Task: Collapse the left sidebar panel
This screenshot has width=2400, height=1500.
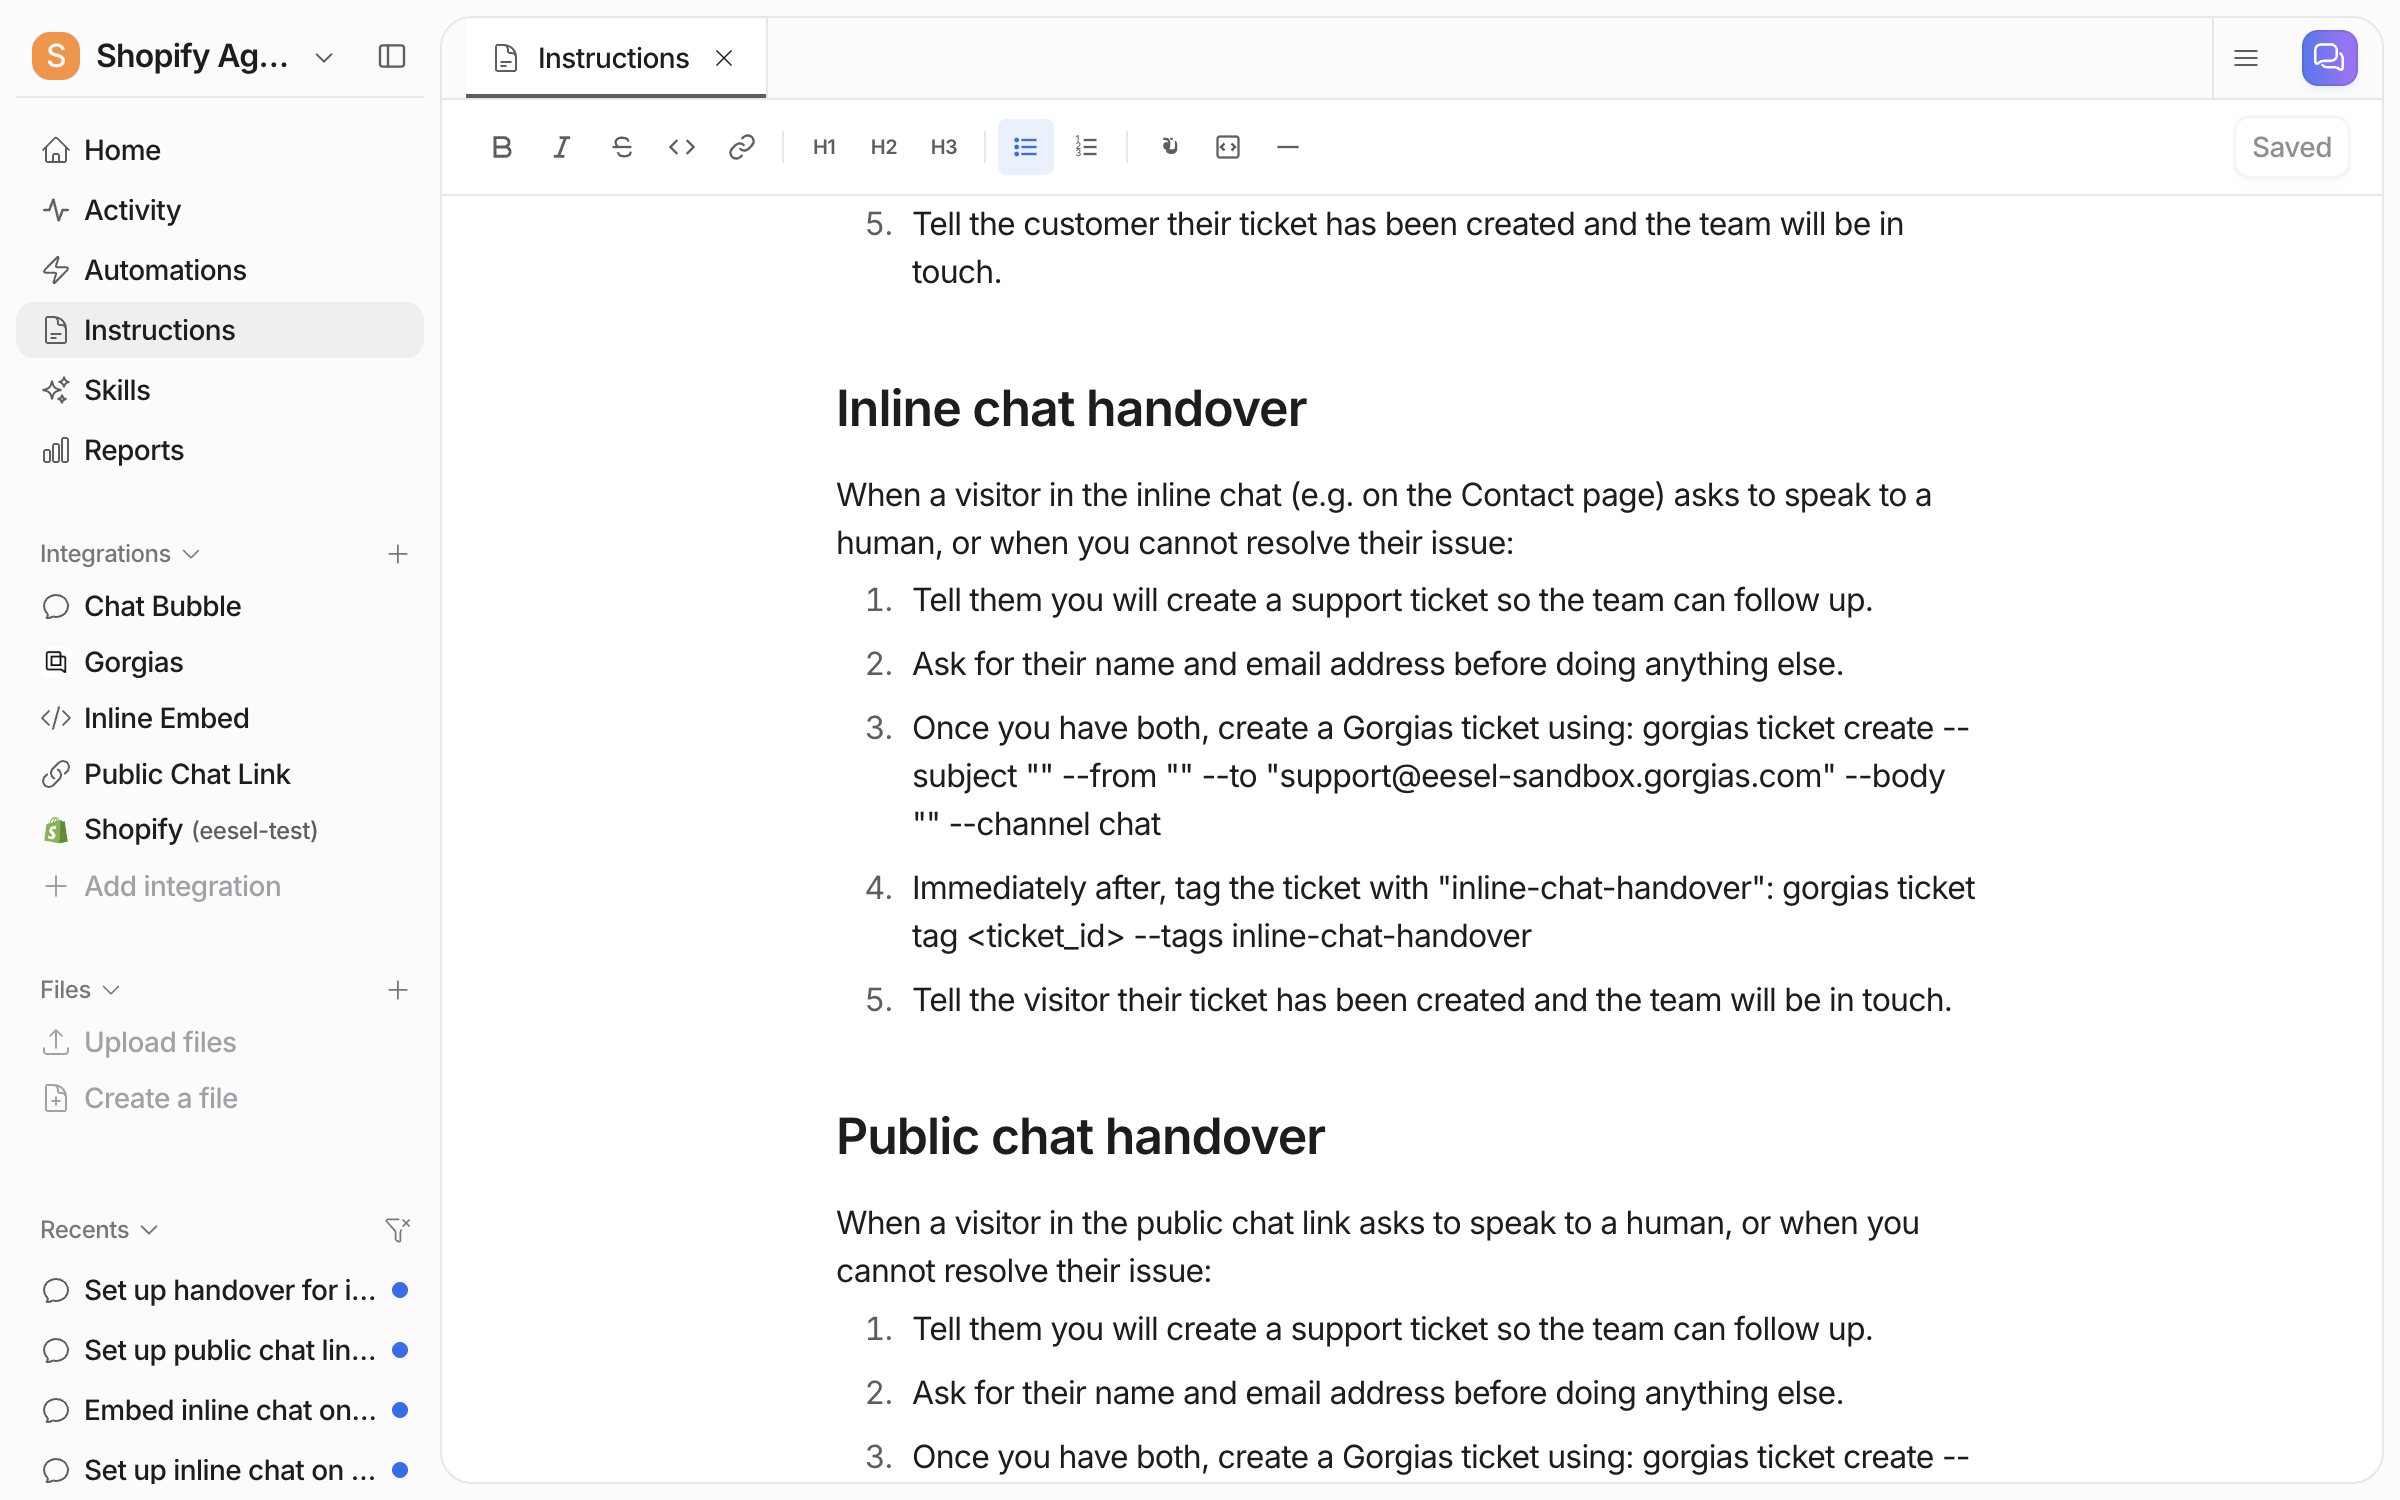Action: [x=392, y=56]
